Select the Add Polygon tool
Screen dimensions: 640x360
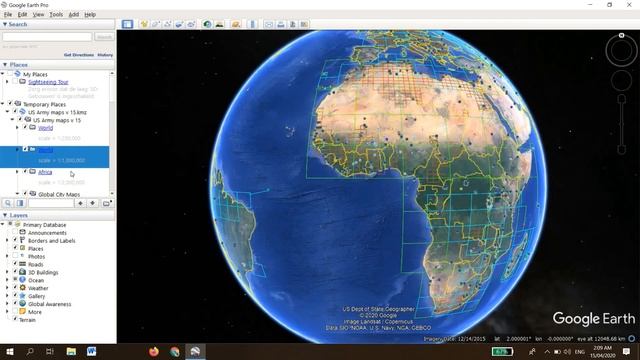pos(156,24)
